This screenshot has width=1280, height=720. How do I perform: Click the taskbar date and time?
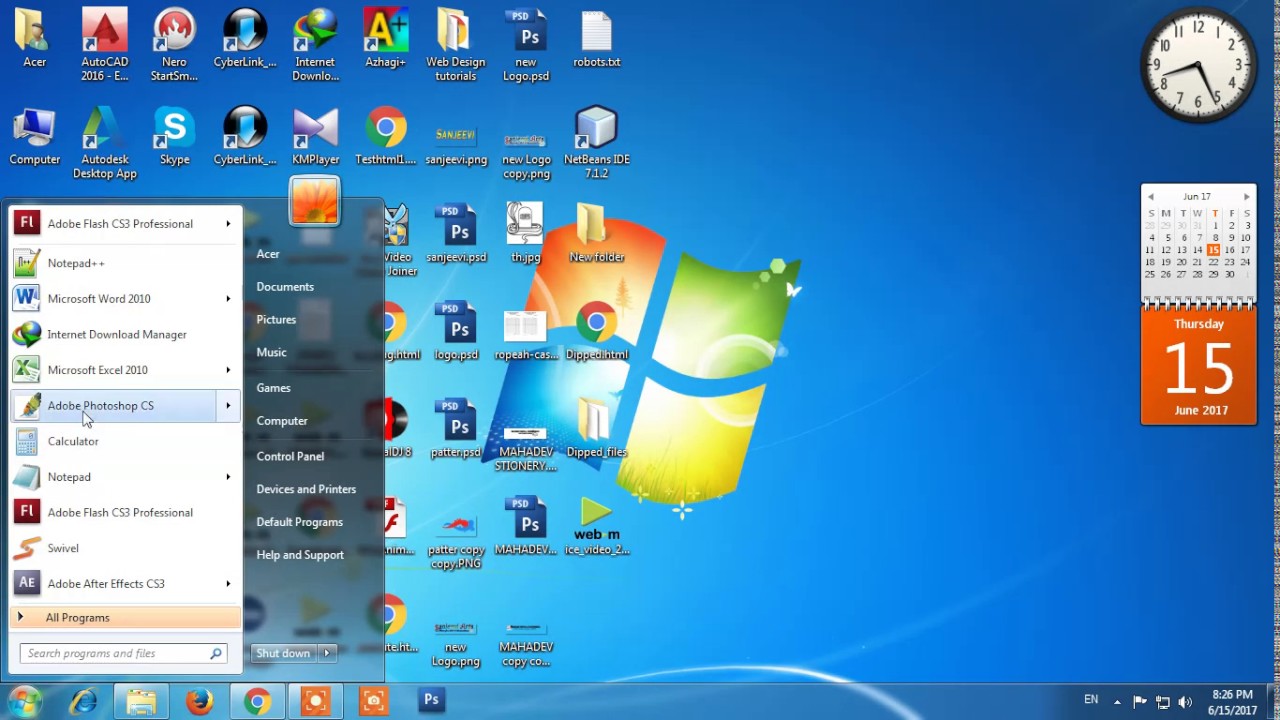pyautogui.click(x=1232, y=702)
